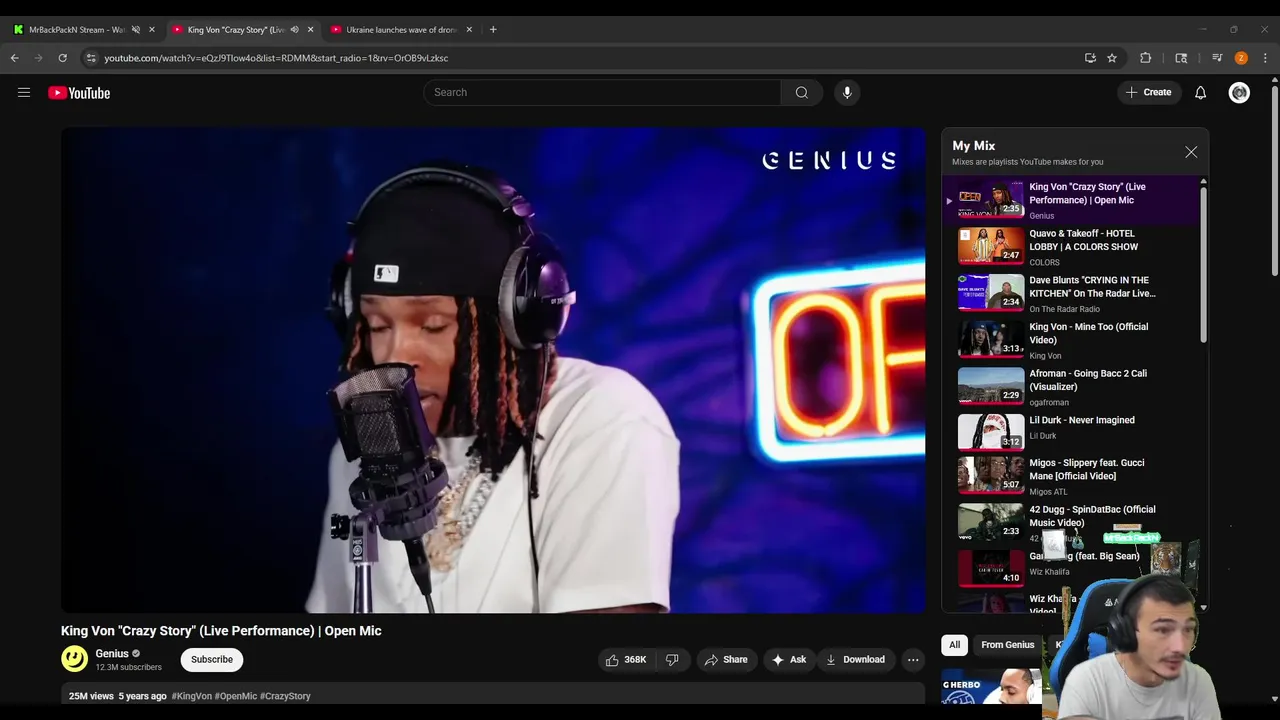Go back in browser history
1280x720 pixels.
point(15,58)
